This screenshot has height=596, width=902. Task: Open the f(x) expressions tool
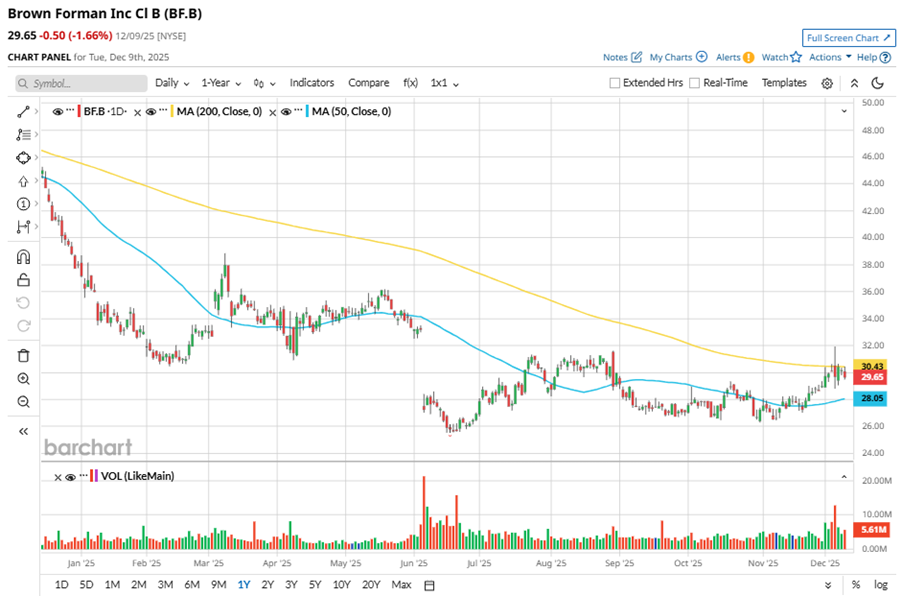[410, 83]
